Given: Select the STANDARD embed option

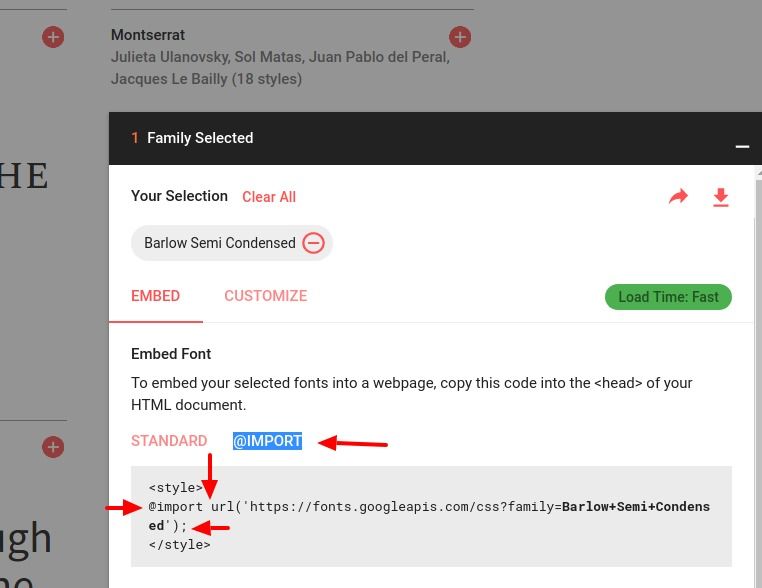Looking at the screenshot, I should 169,441.
